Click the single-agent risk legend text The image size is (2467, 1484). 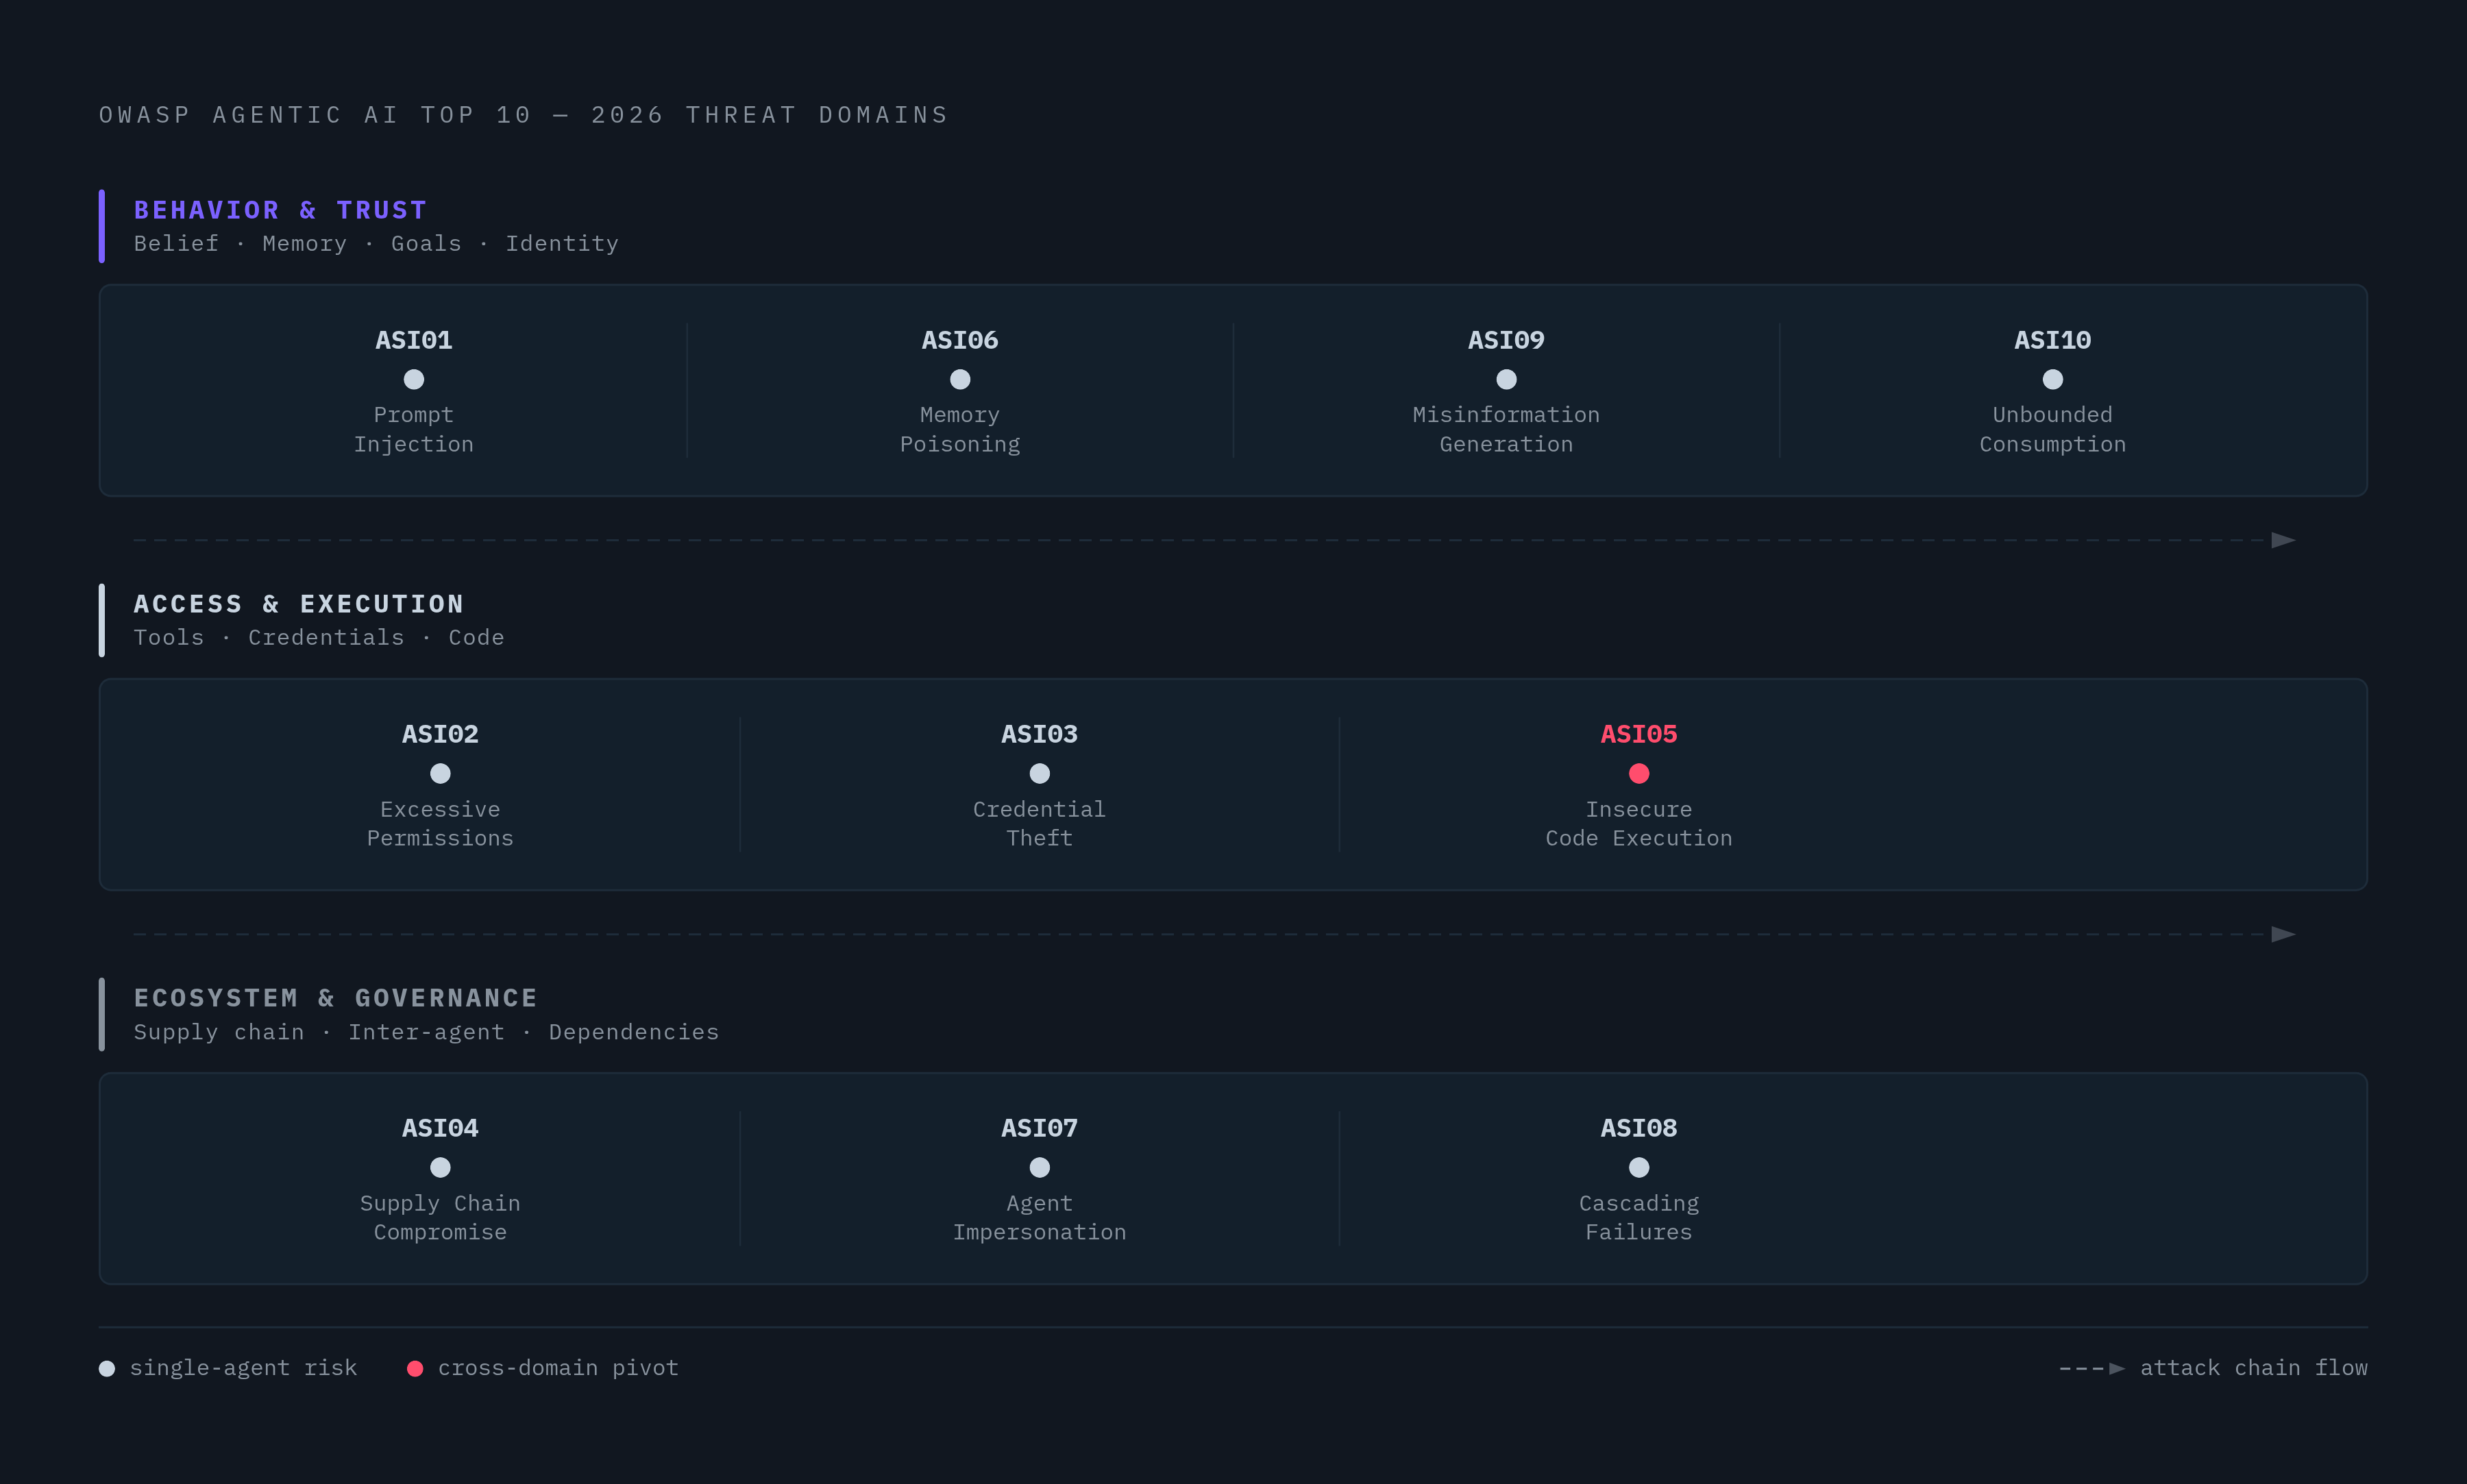243,1368
